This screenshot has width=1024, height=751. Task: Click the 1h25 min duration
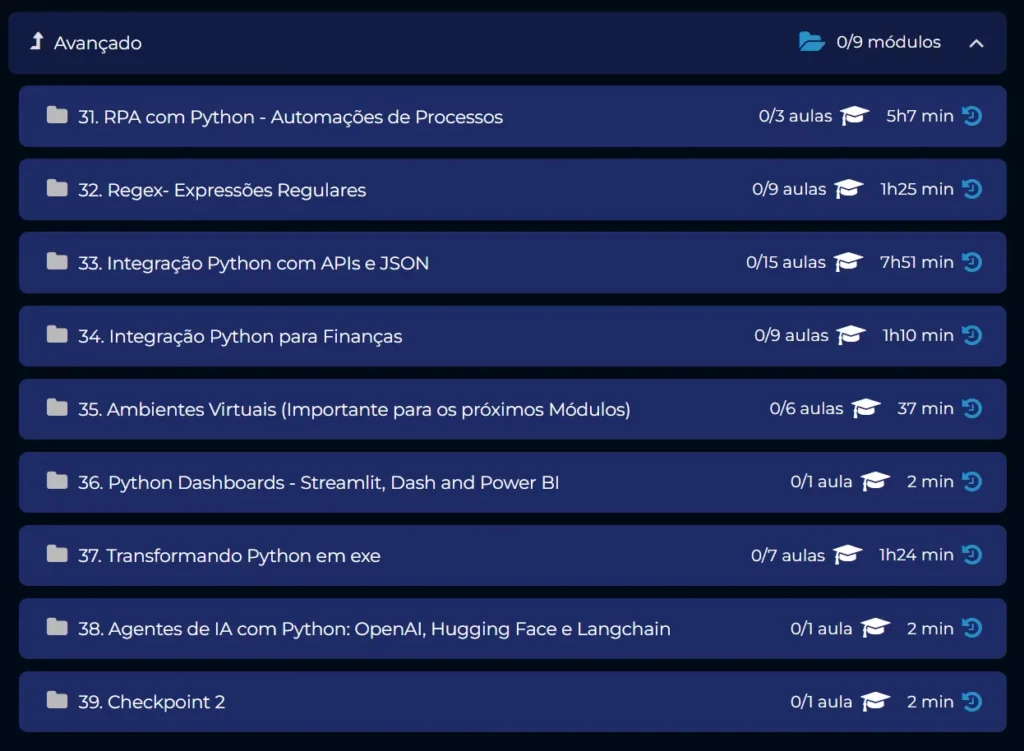pyautogui.click(x=917, y=189)
